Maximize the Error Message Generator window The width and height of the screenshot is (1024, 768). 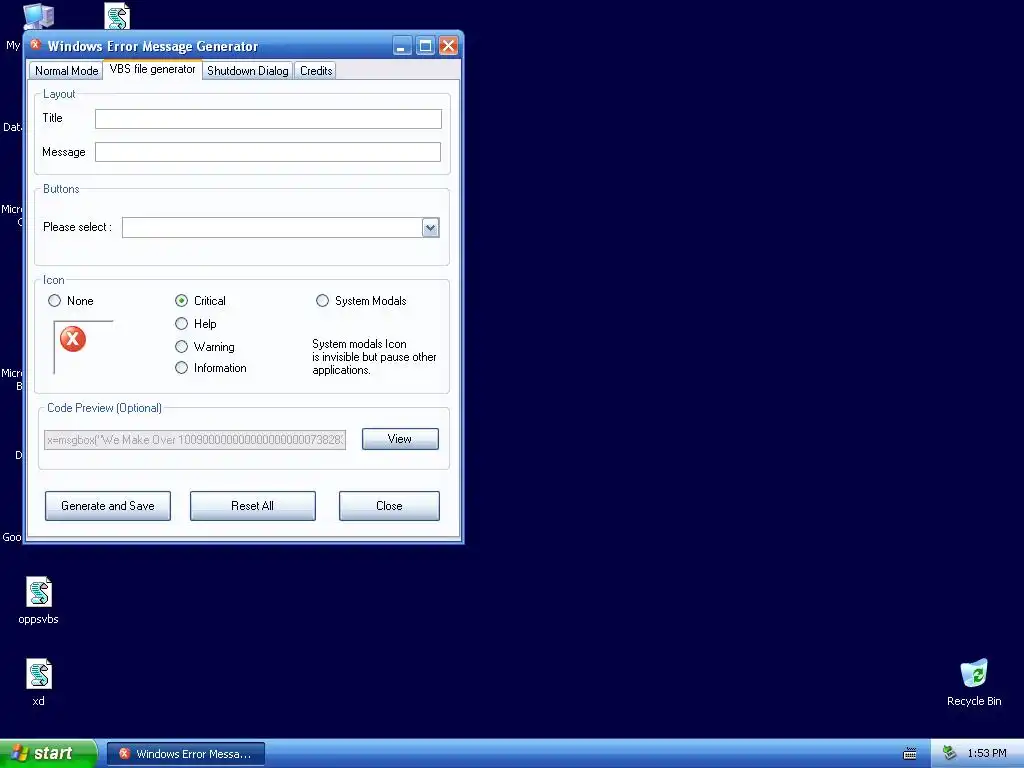point(425,46)
